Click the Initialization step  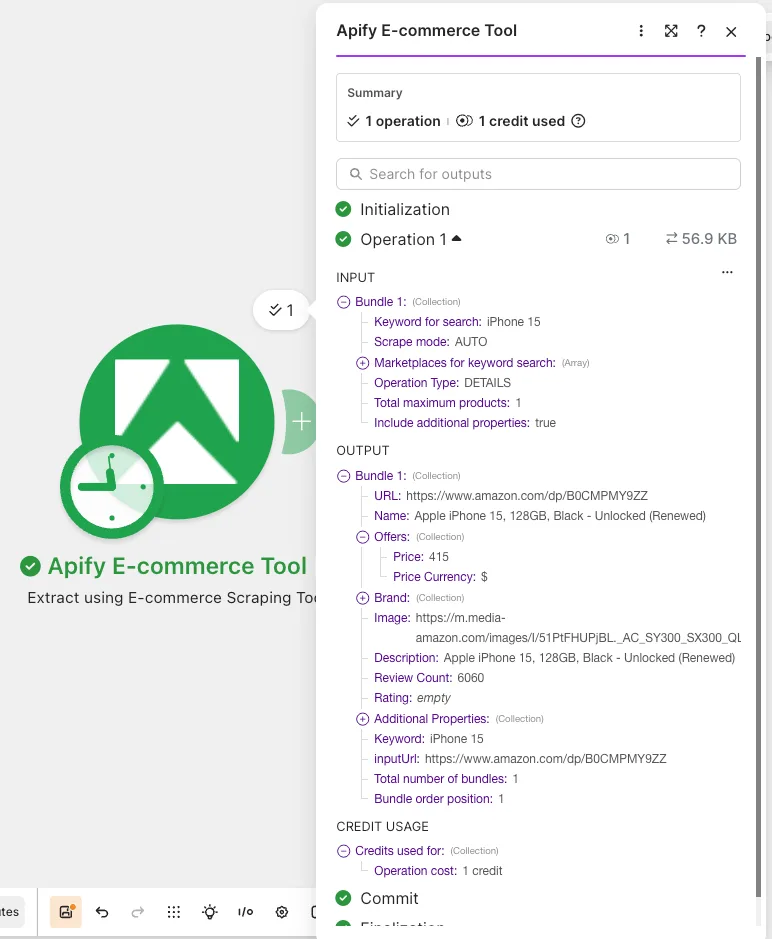(x=405, y=209)
